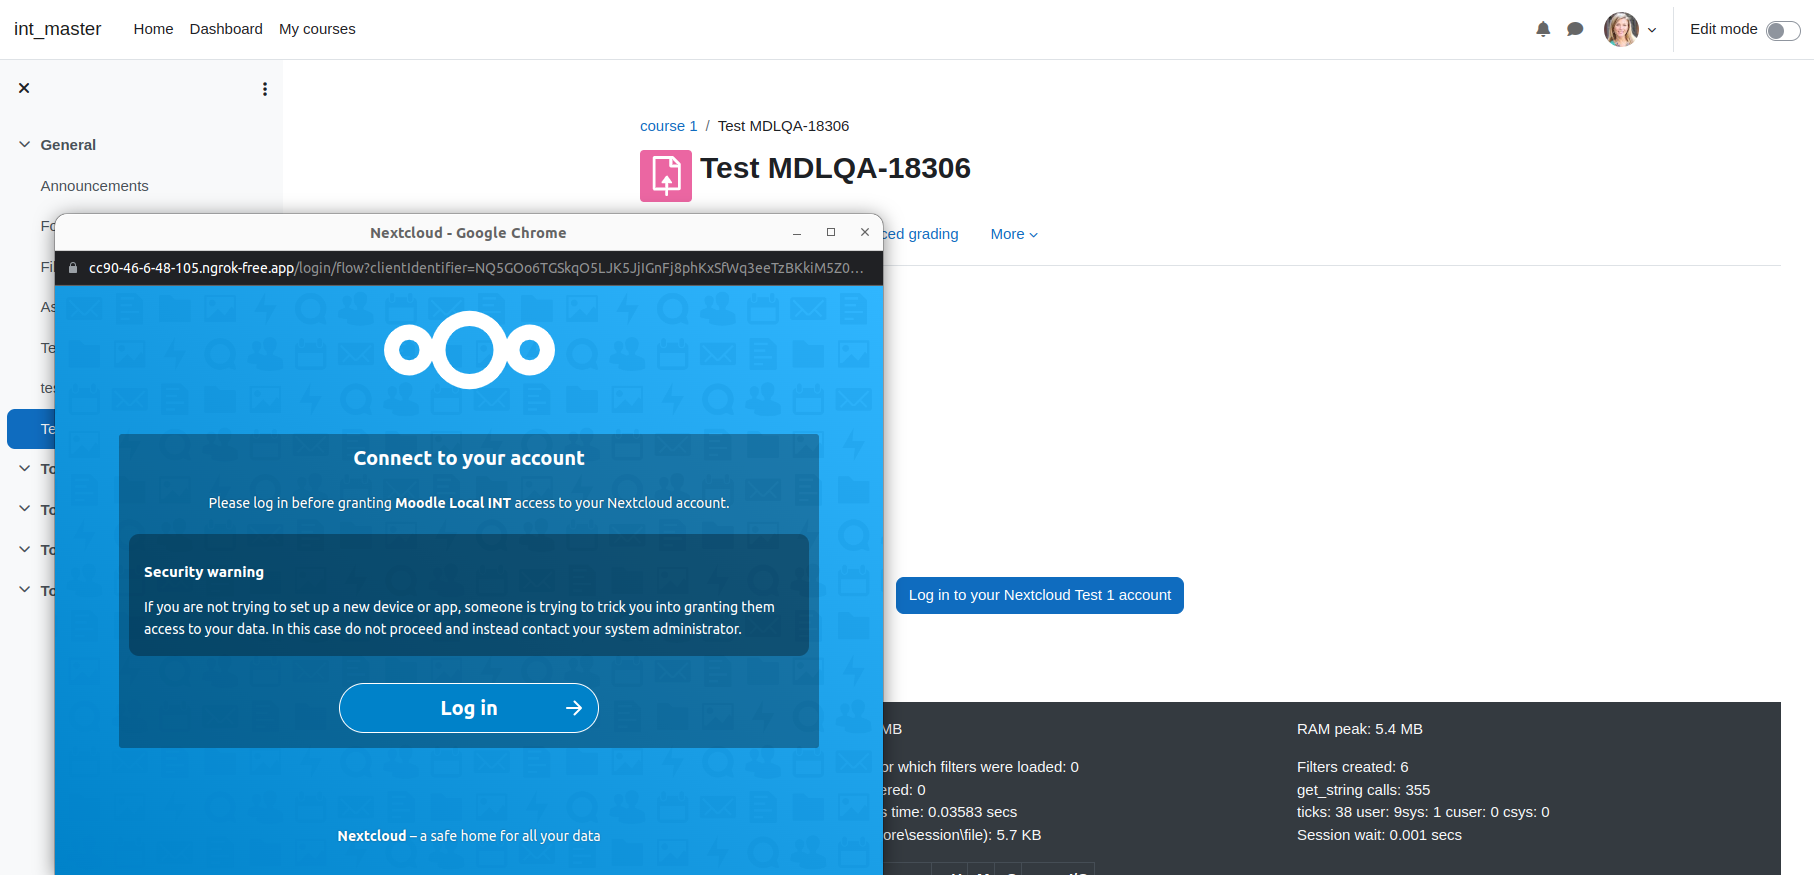
Task: Click 'Filters created: 6' text
Action: [x=1352, y=767]
